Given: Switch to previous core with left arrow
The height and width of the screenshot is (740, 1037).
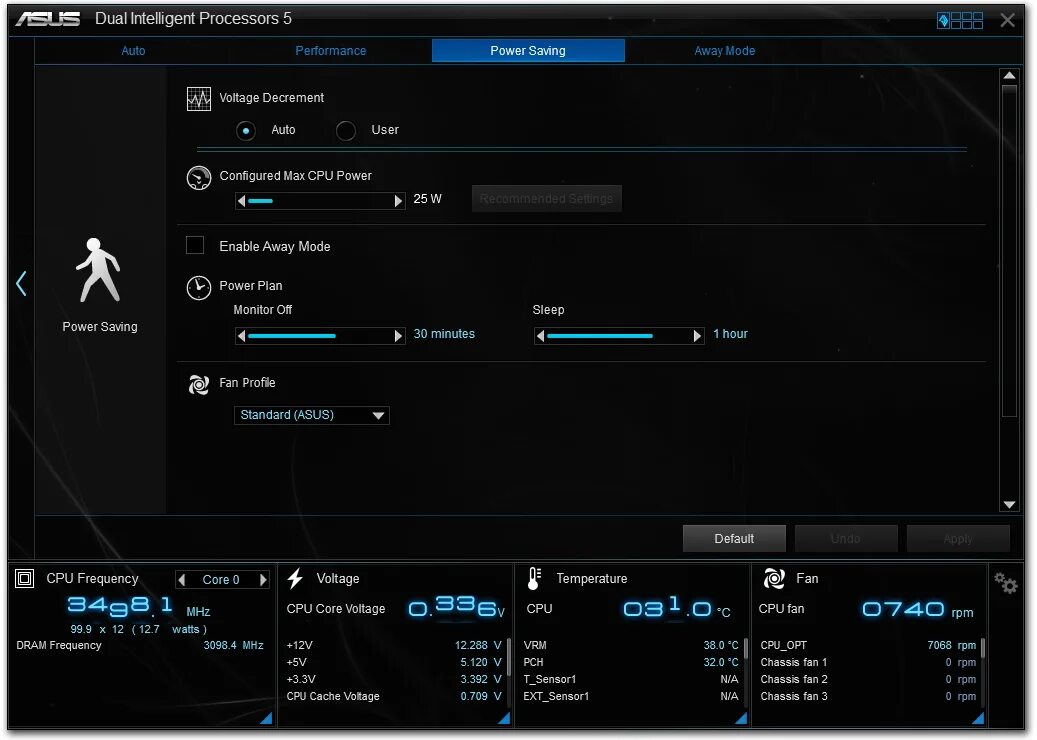Looking at the screenshot, I should tap(182, 580).
